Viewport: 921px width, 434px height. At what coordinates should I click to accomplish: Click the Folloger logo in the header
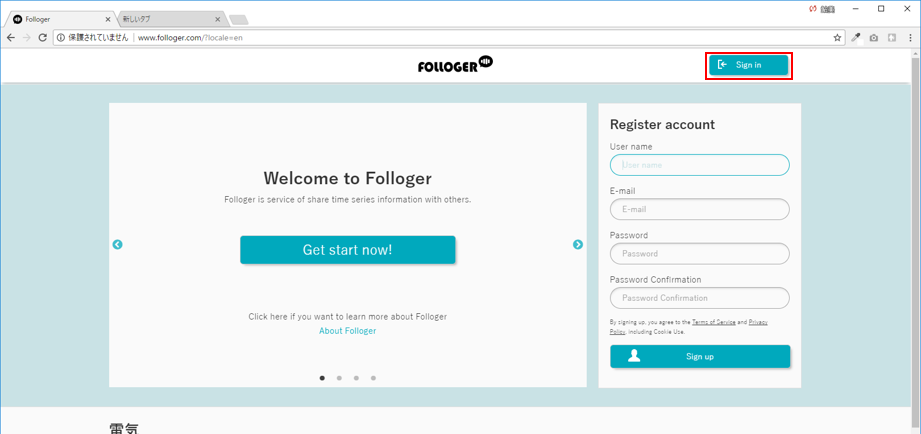click(455, 65)
